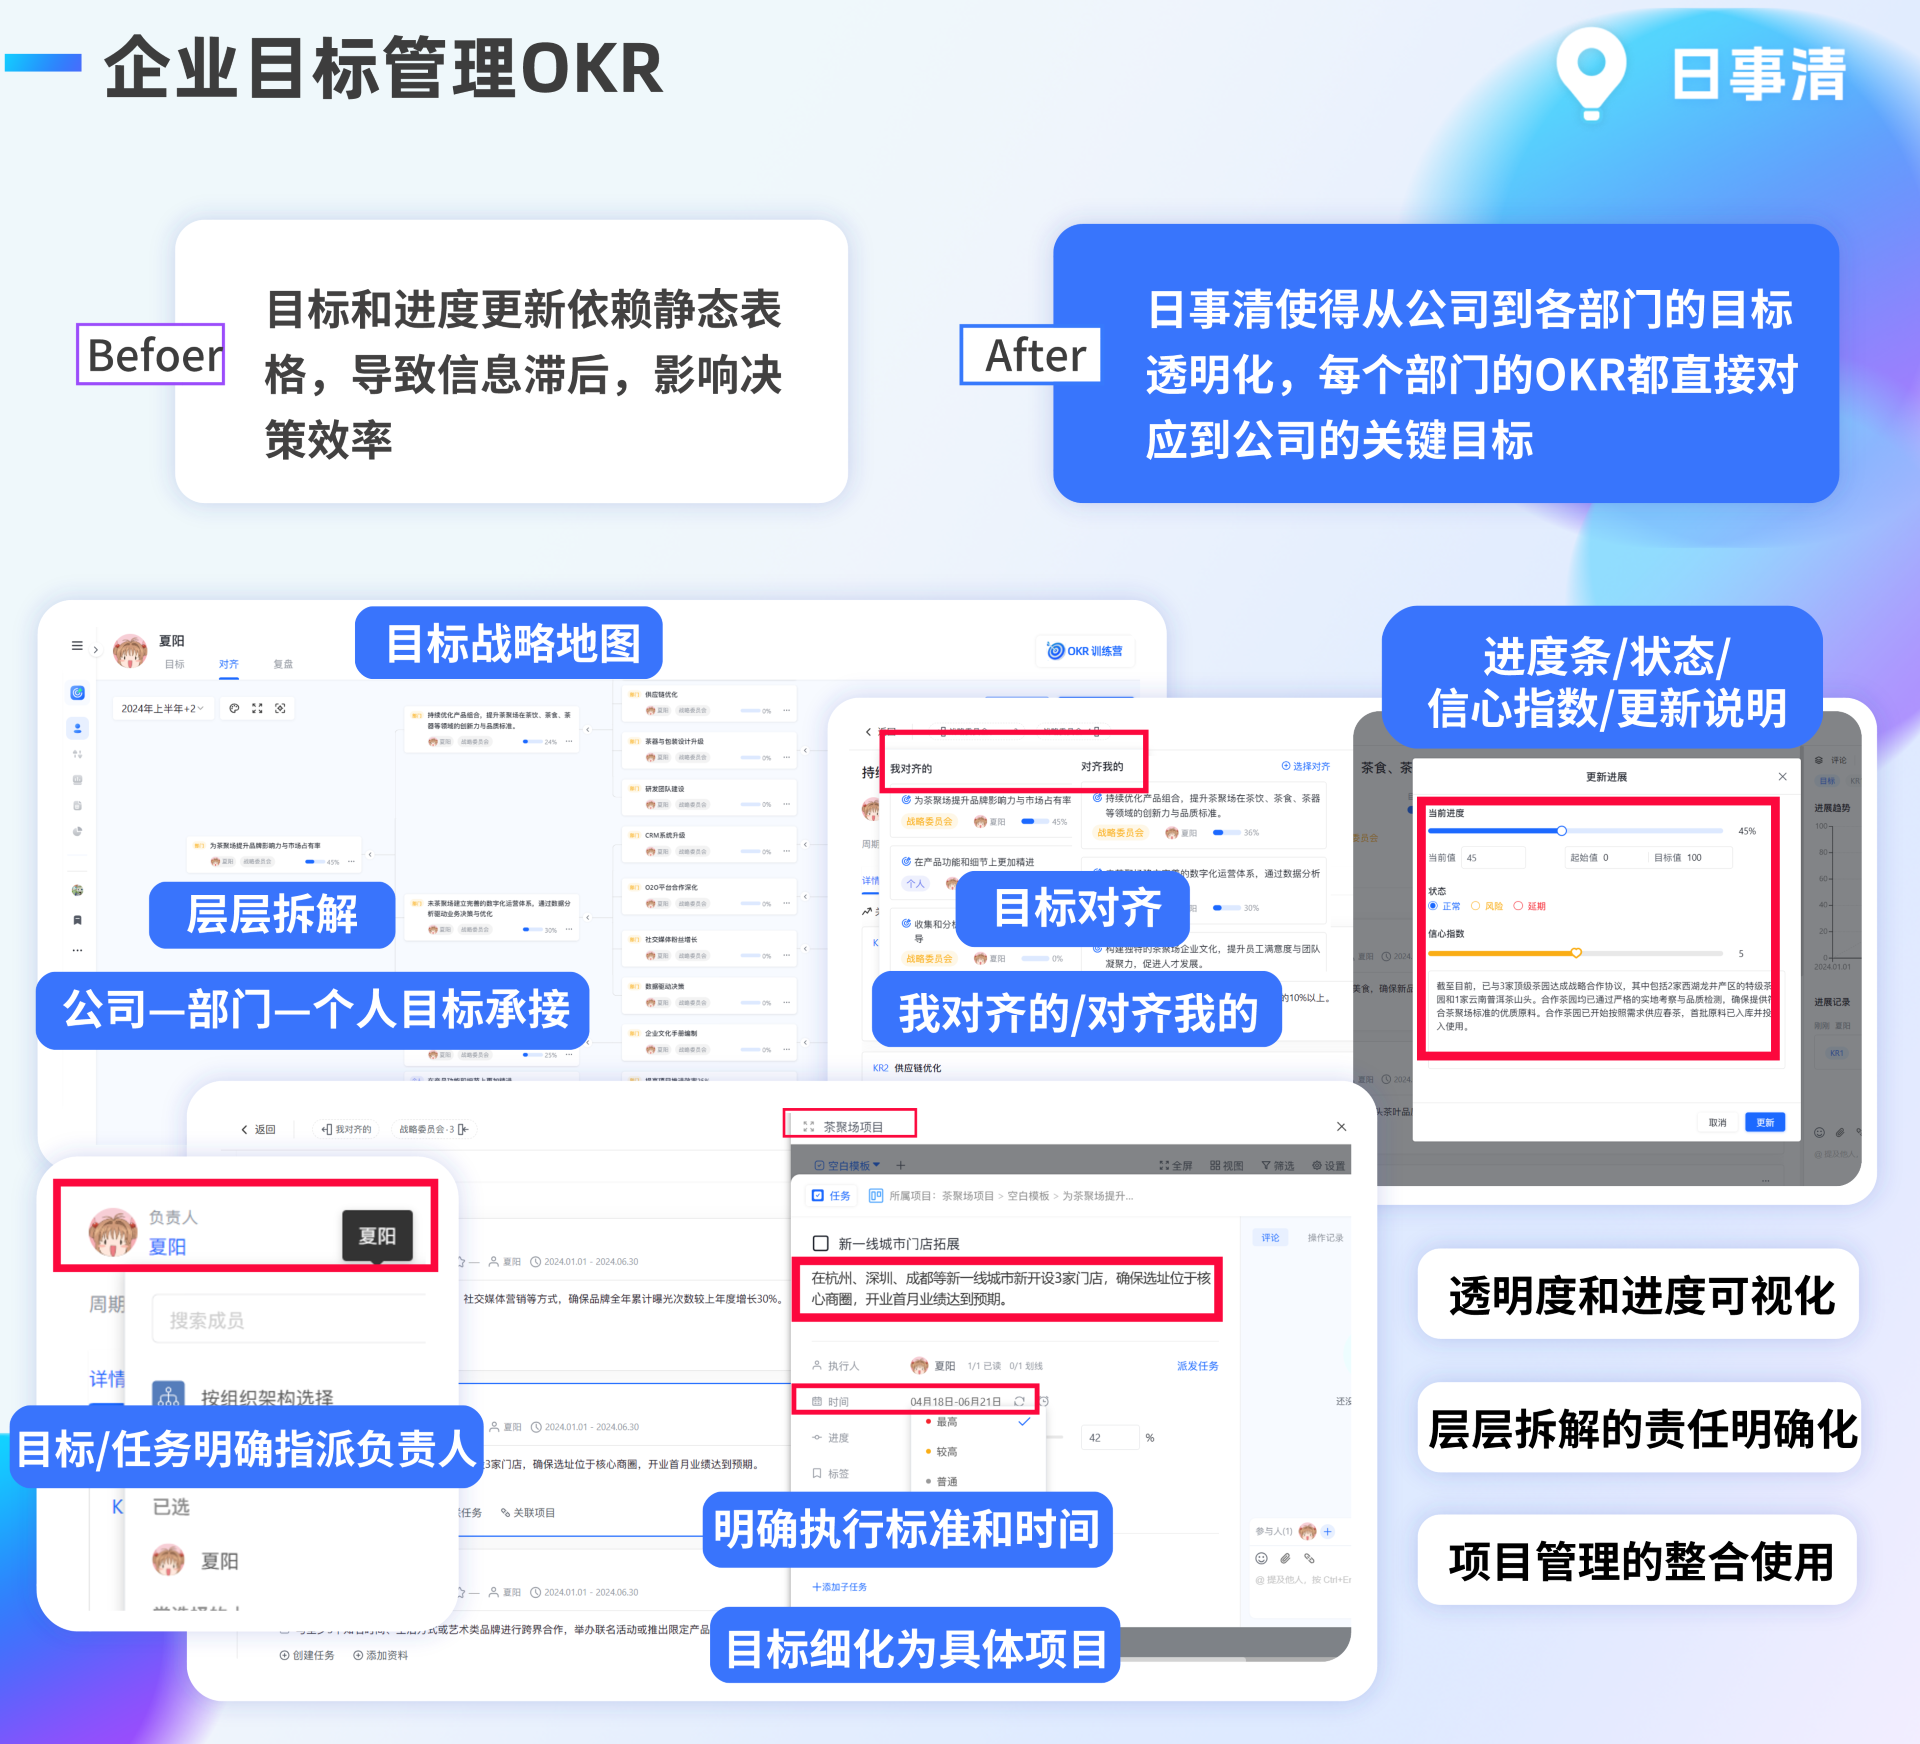Select the OKR target icon in left sidebar

coord(77,693)
